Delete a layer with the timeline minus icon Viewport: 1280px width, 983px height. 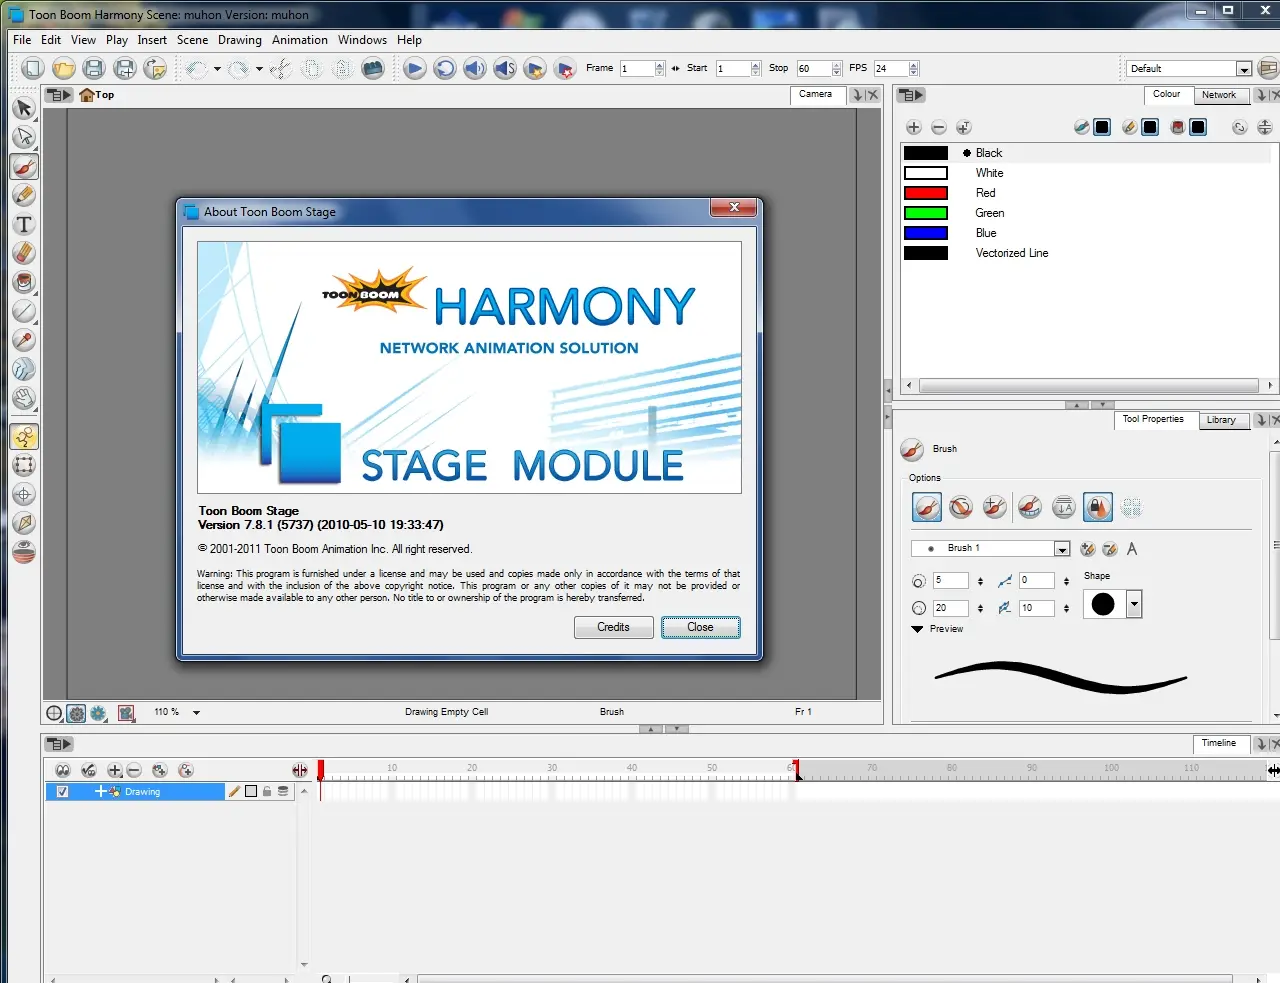tap(134, 771)
